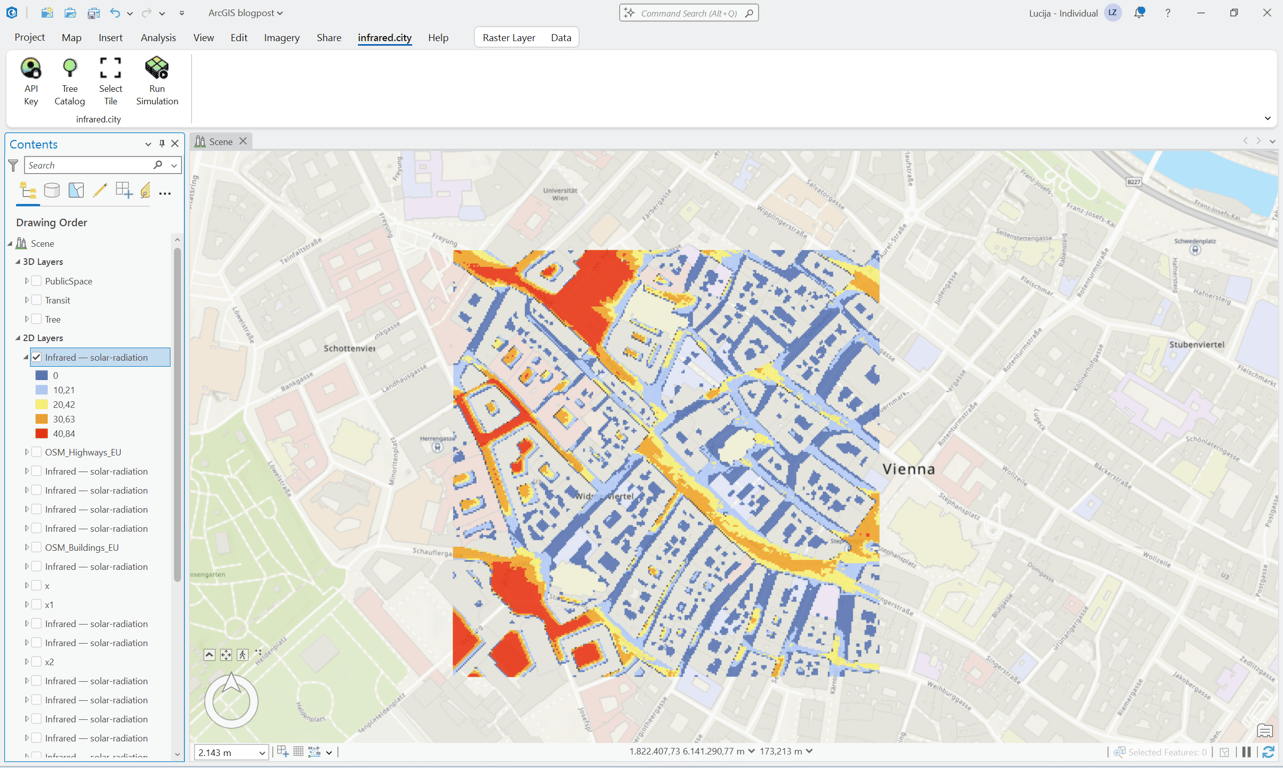
Task: Switch Contents to List By Snapping
Action: (124, 191)
